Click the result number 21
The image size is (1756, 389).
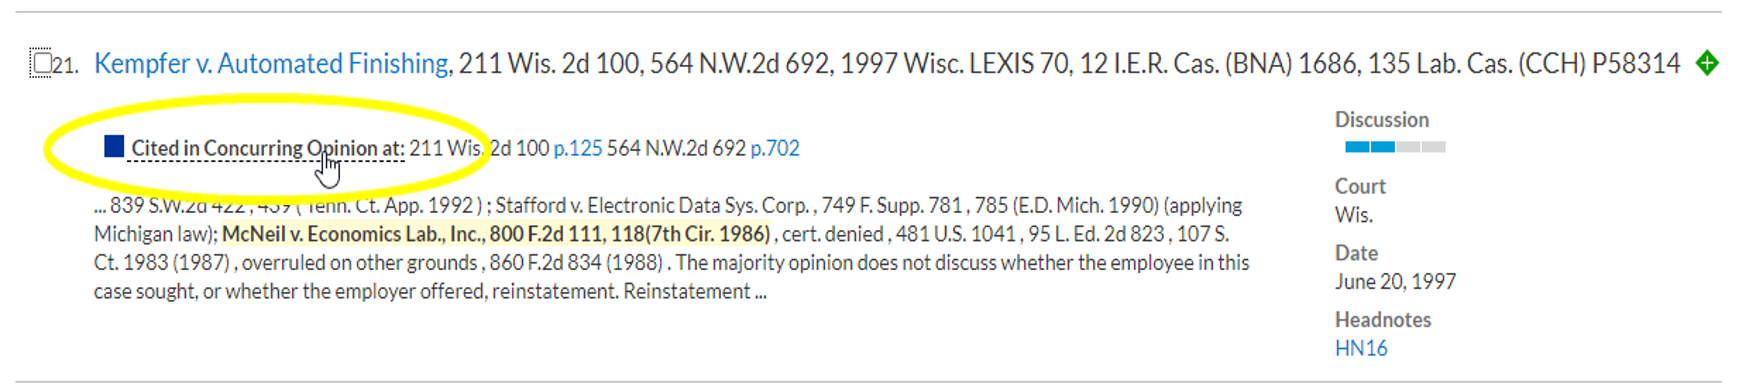[66, 66]
